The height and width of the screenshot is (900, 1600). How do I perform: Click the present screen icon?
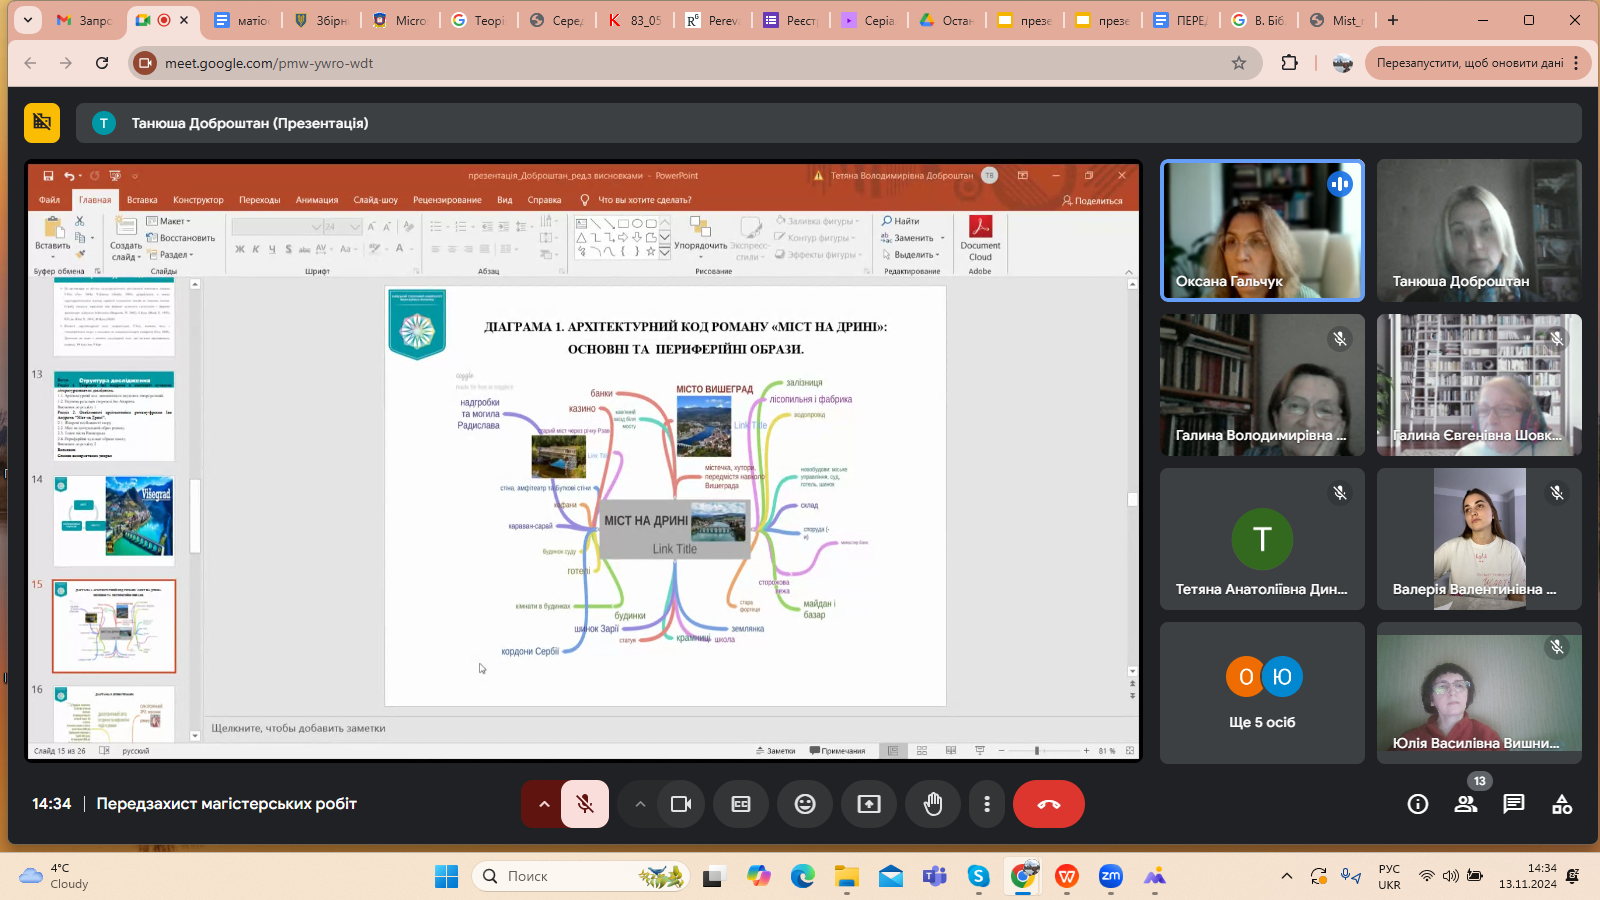click(x=869, y=804)
